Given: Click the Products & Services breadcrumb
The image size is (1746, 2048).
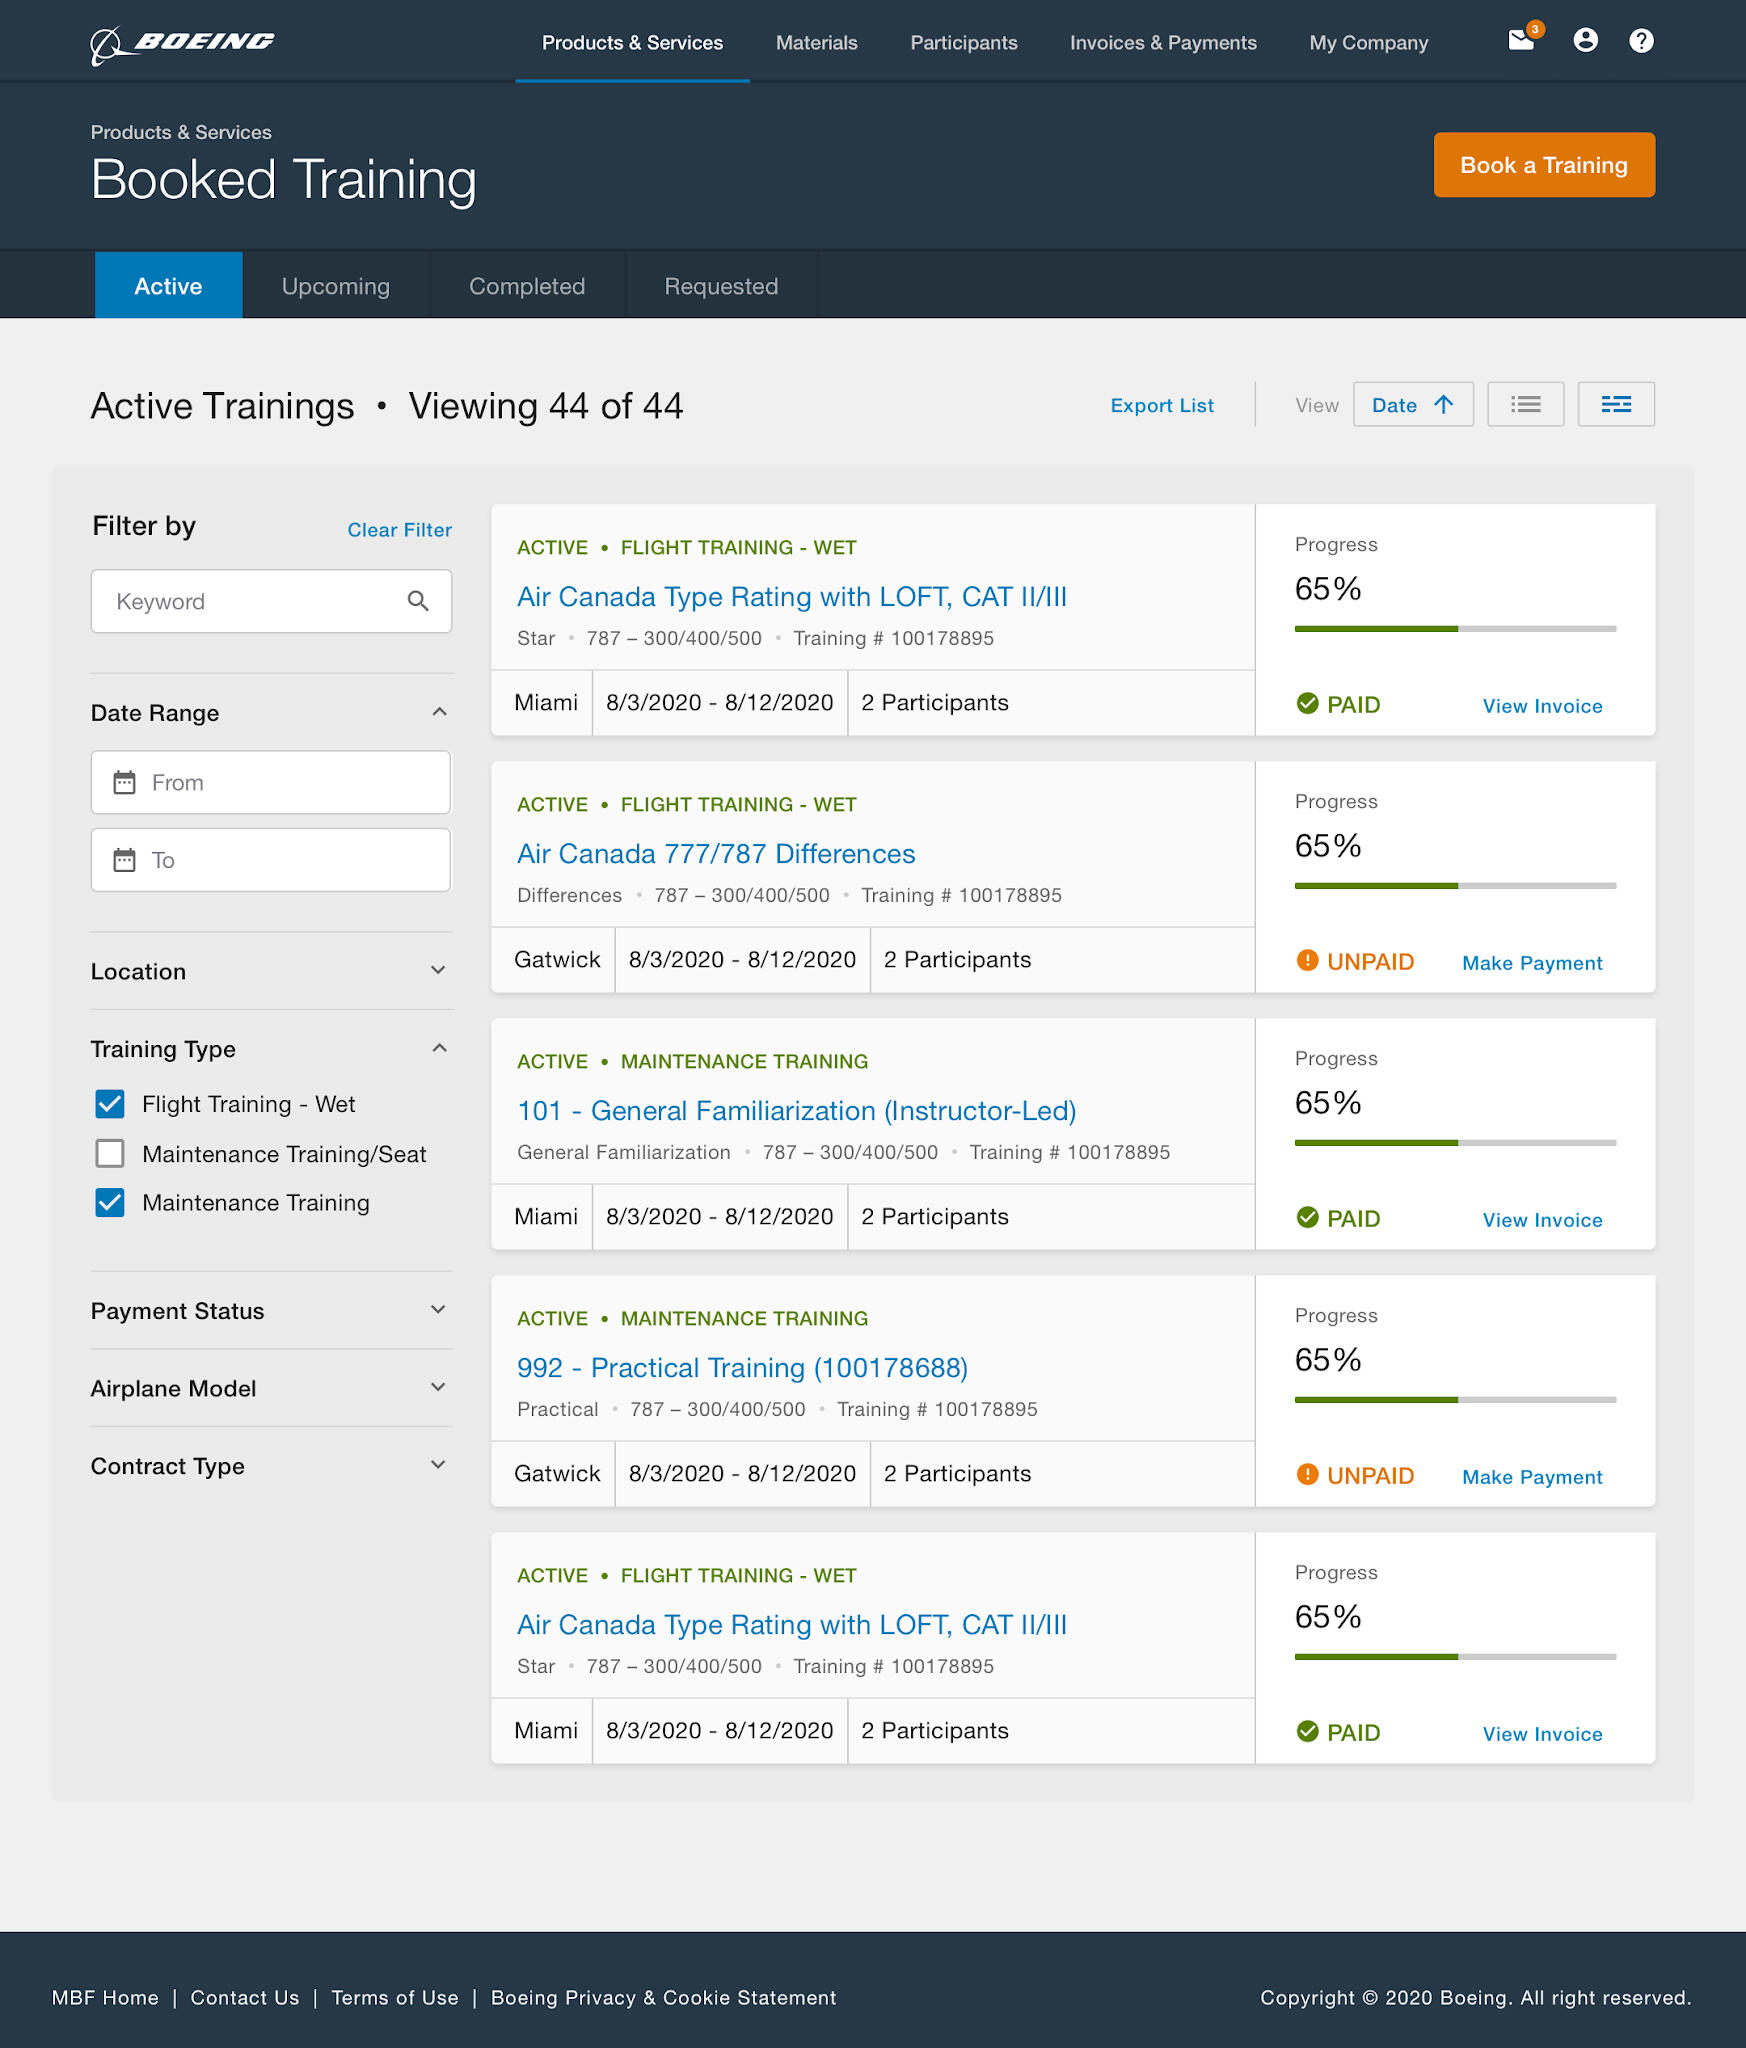Looking at the screenshot, I should pyautogui.click(x=181, y=132).
